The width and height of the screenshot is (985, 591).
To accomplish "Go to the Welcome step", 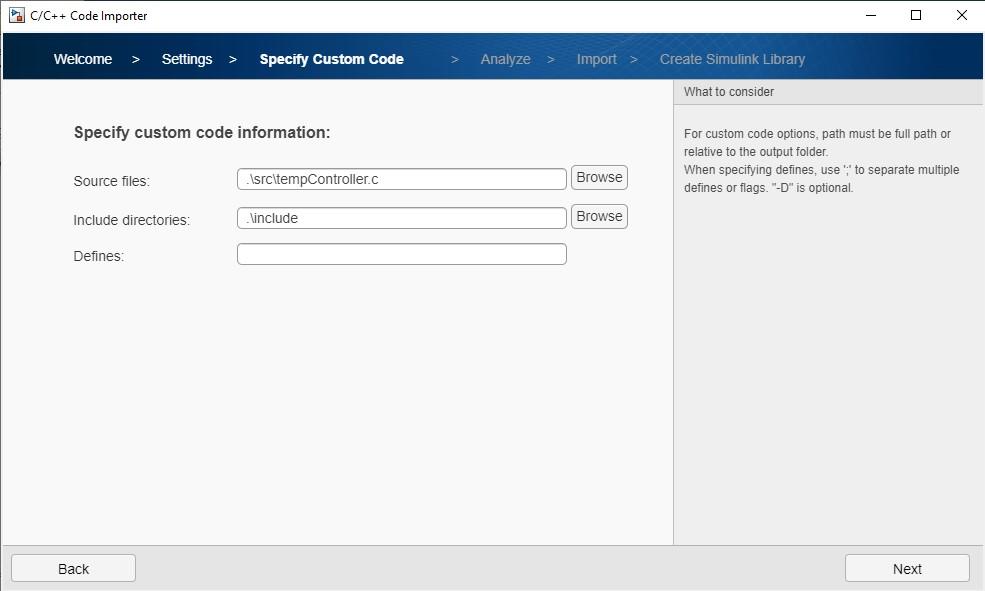I will click(83, 59).
